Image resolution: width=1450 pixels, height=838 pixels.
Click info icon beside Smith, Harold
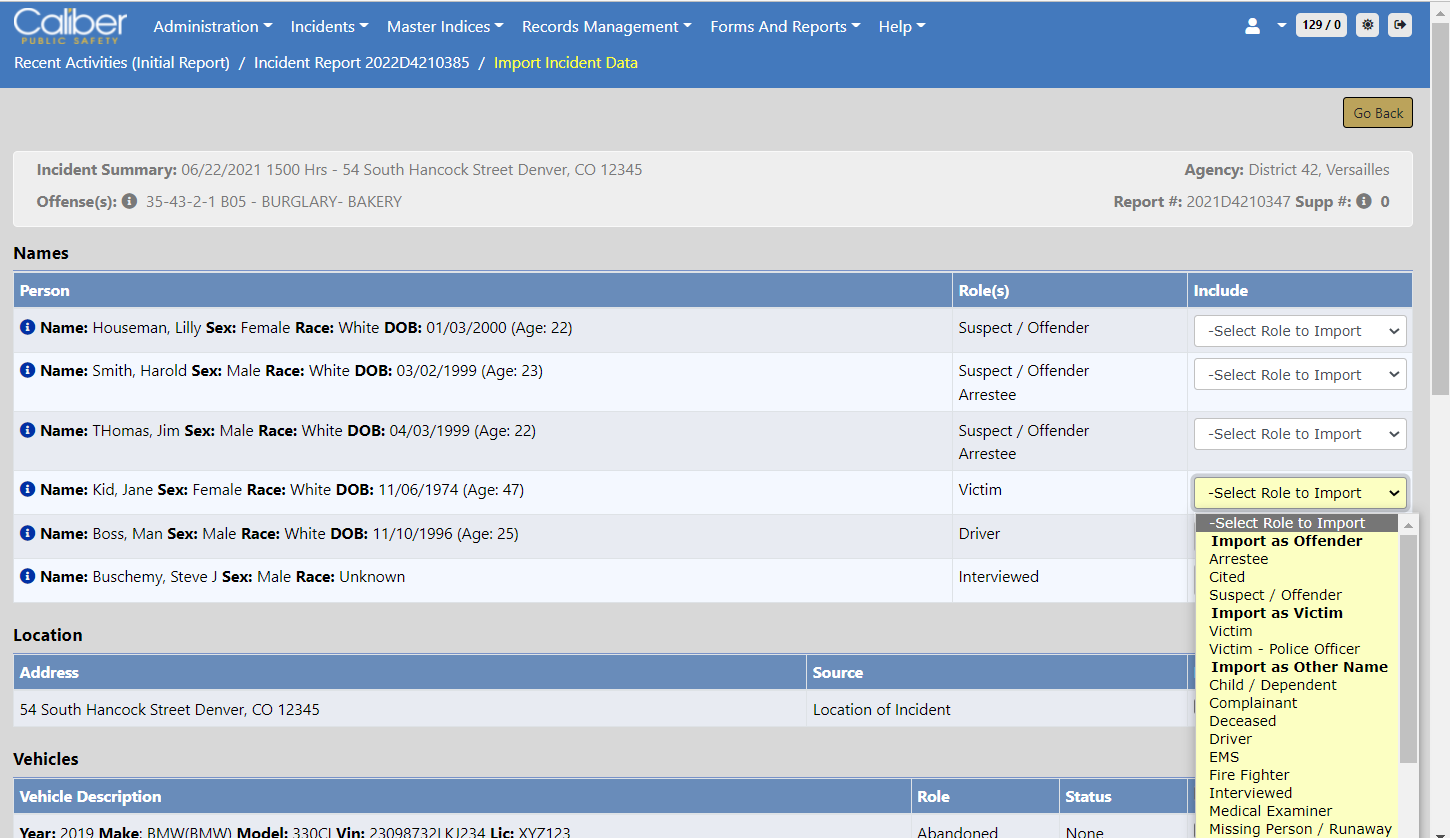coord(28,370)
